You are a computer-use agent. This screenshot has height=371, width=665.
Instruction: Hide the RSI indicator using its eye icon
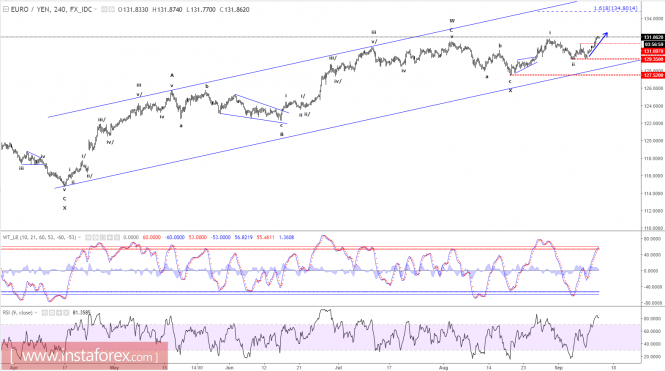click(x=45, y=312)
